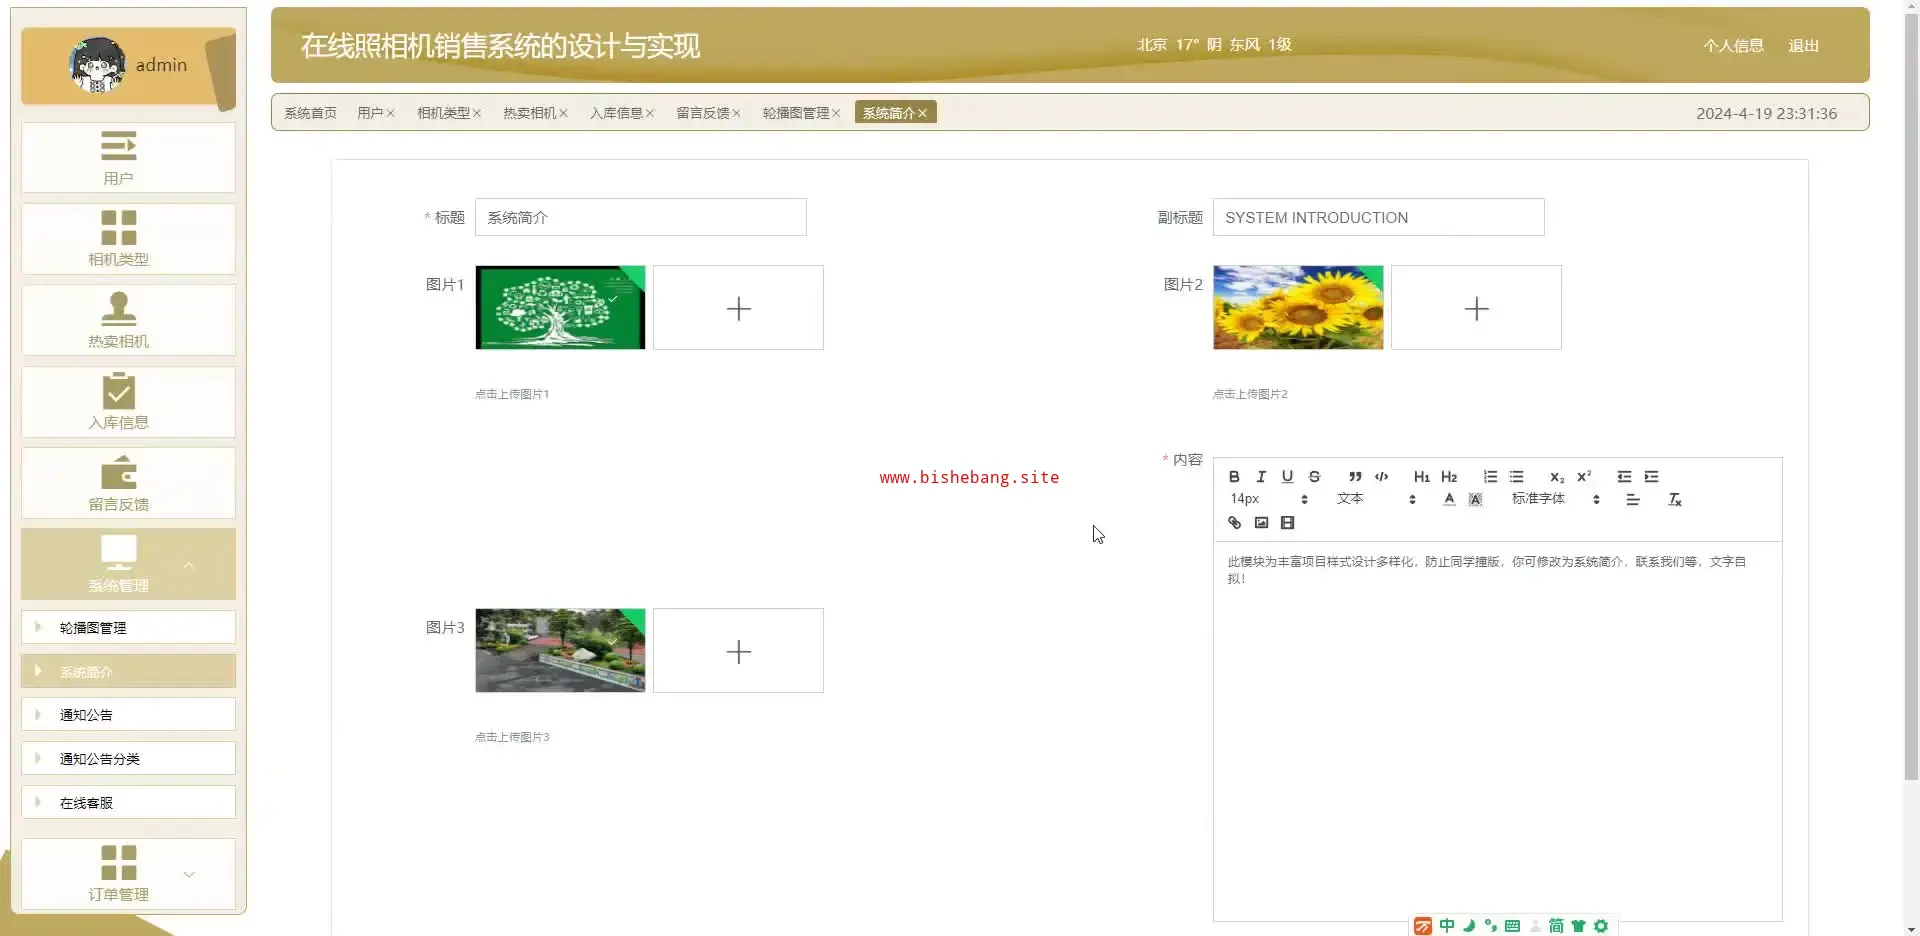The width and height of the screenshot is (1920, 936).
Task: Open 个人信息 profile link
Action: pyautogui.click(x=1733, y=45)
